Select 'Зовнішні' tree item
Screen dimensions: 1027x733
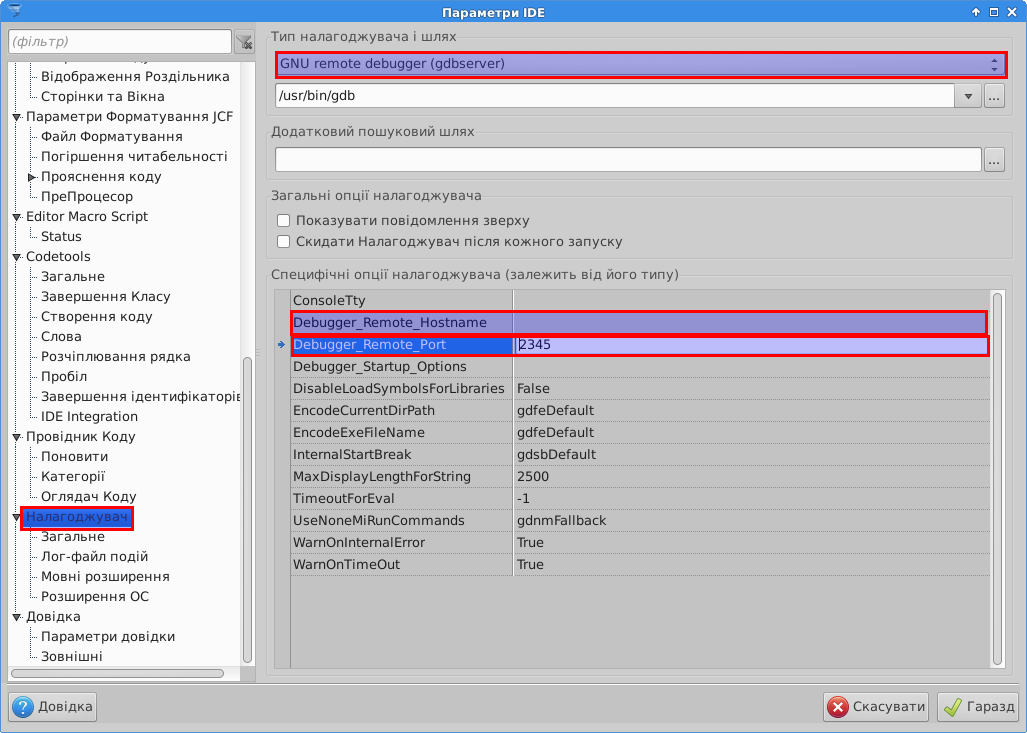(x=72, y=657)
